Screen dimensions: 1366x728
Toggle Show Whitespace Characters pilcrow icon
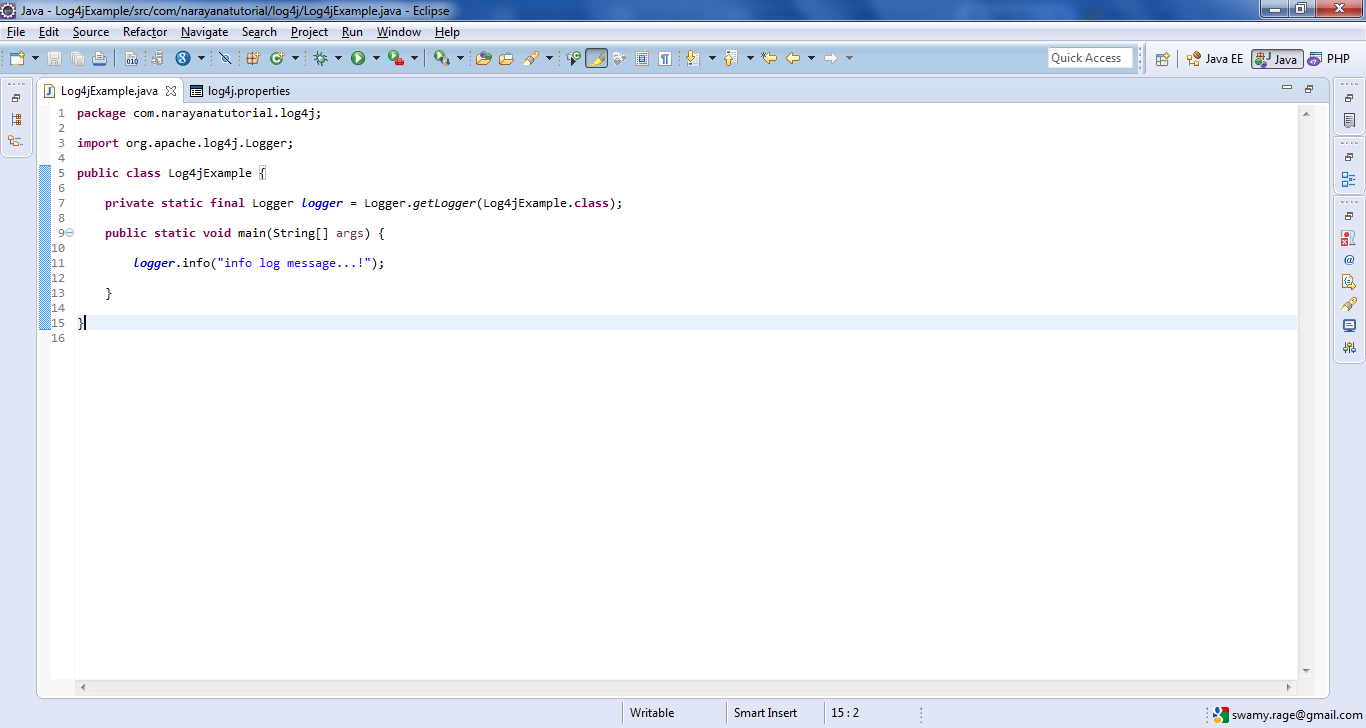tap(665, 58)
